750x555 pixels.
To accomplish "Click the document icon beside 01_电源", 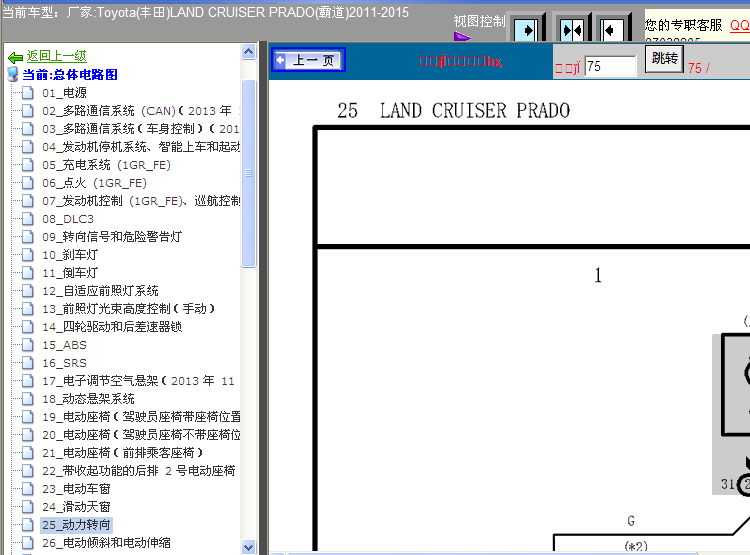I will [x=28, y=93].
